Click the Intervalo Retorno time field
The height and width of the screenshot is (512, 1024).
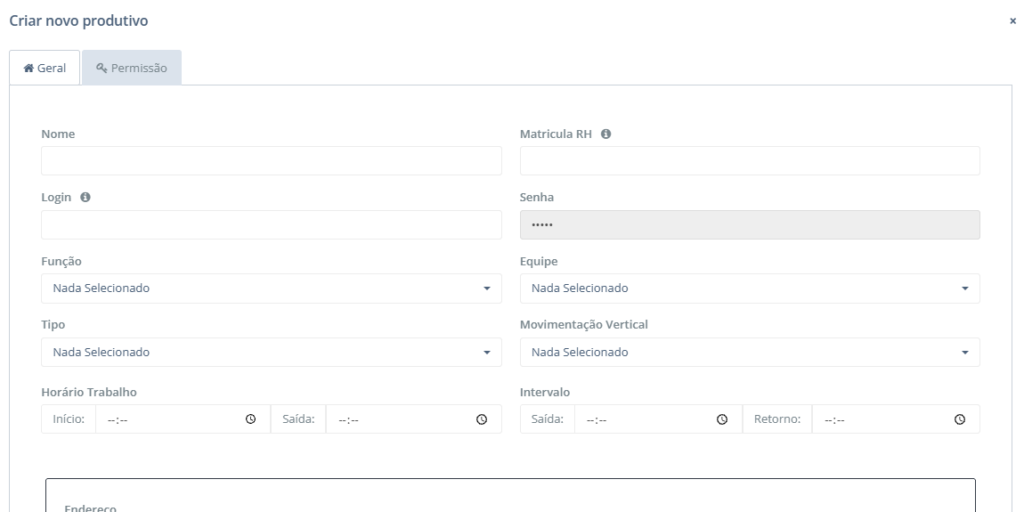[x=880, y=420]
